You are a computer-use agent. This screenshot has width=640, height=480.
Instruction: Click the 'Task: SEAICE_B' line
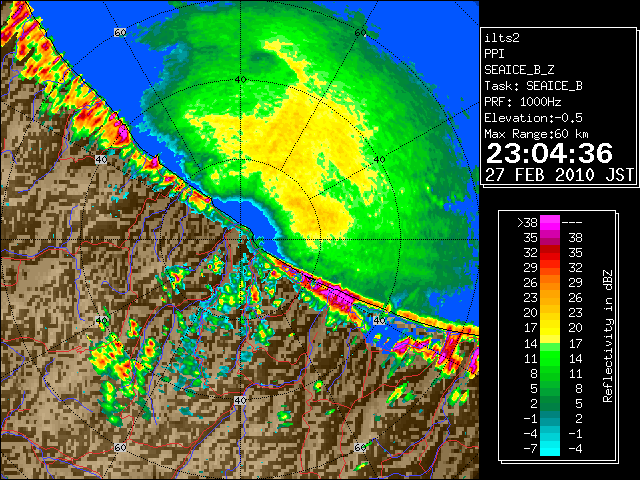coord(533,86)
